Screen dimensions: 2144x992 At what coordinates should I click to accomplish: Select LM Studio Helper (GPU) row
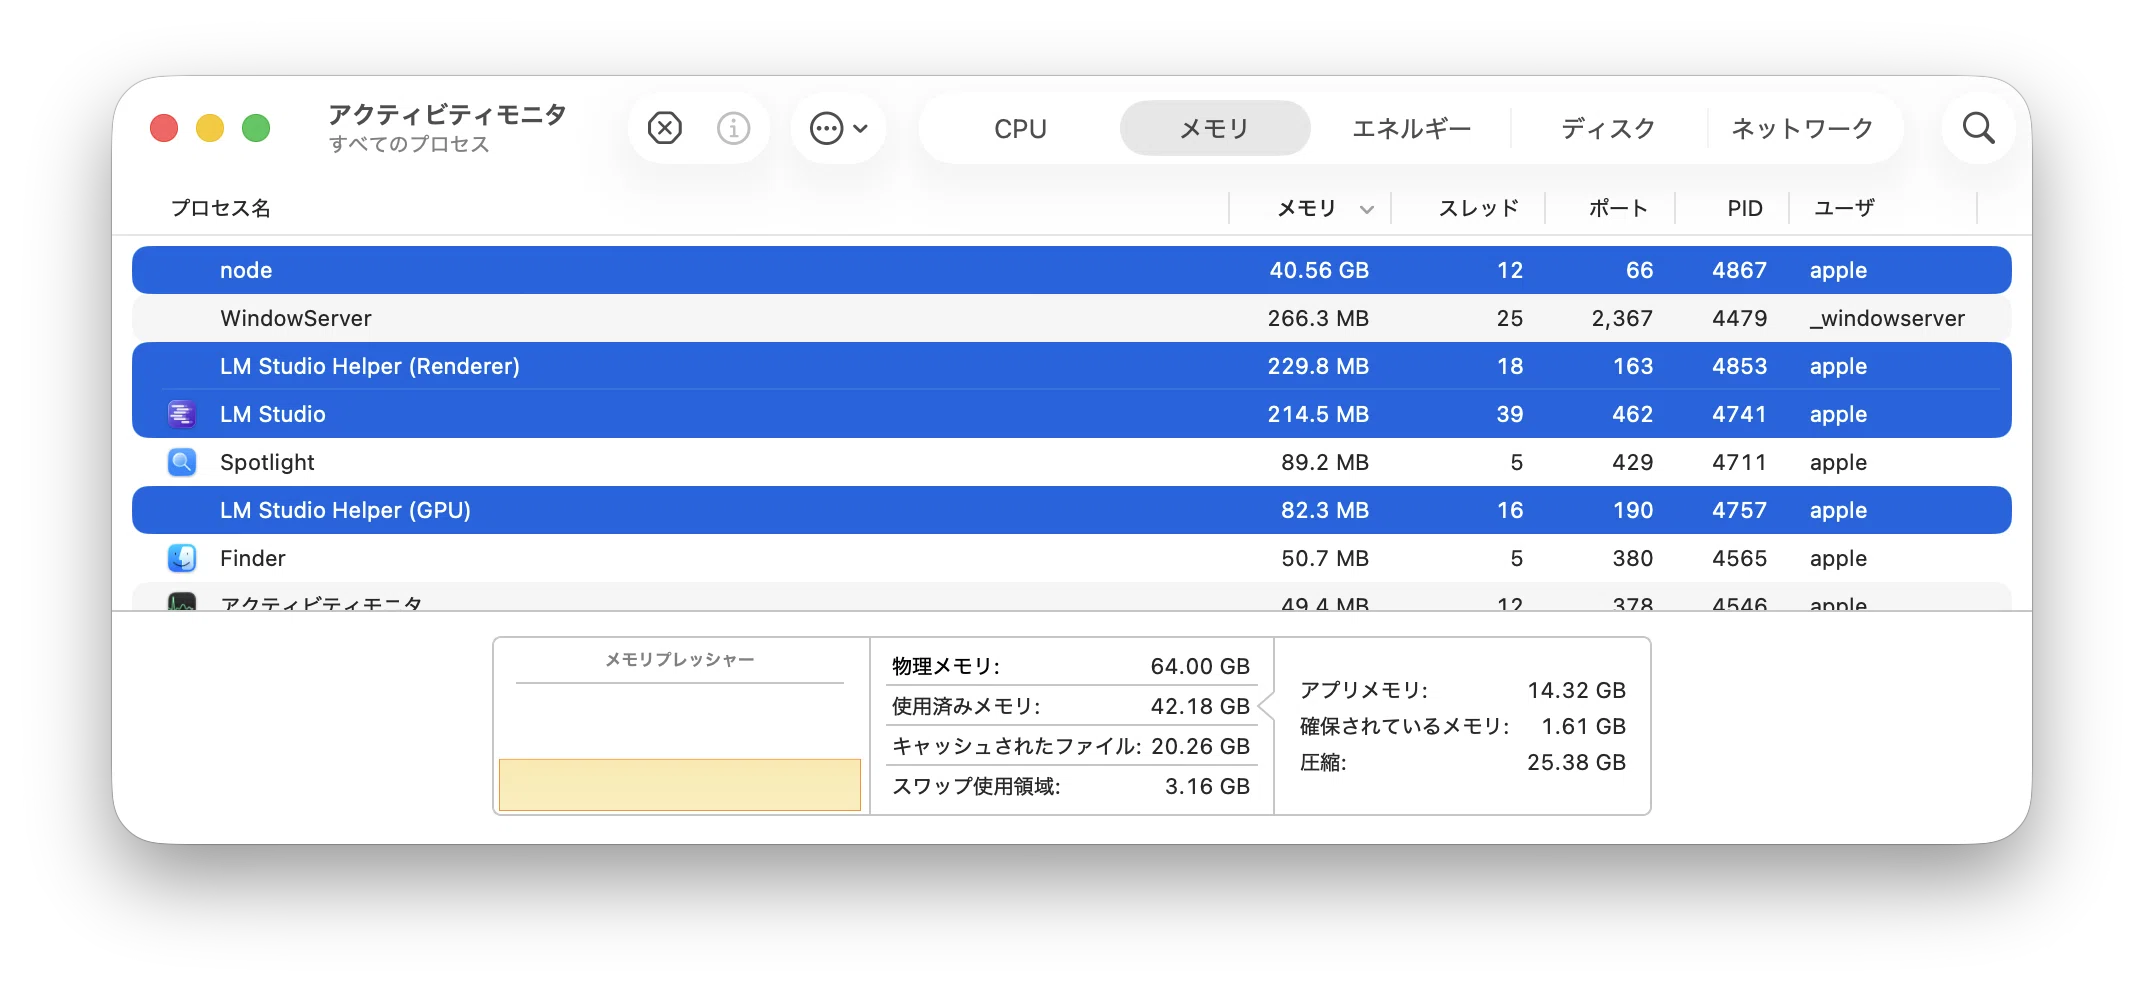[1072, 510]
